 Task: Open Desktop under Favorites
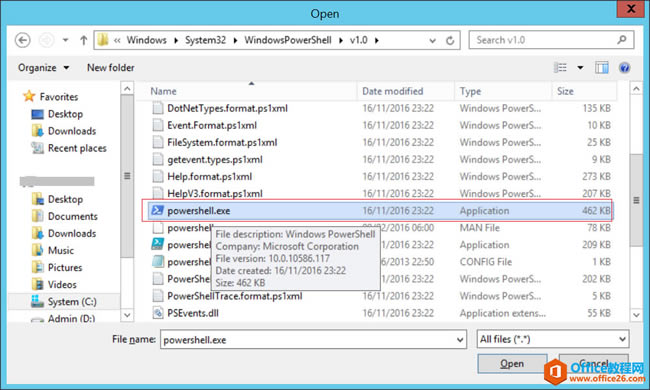65,114
